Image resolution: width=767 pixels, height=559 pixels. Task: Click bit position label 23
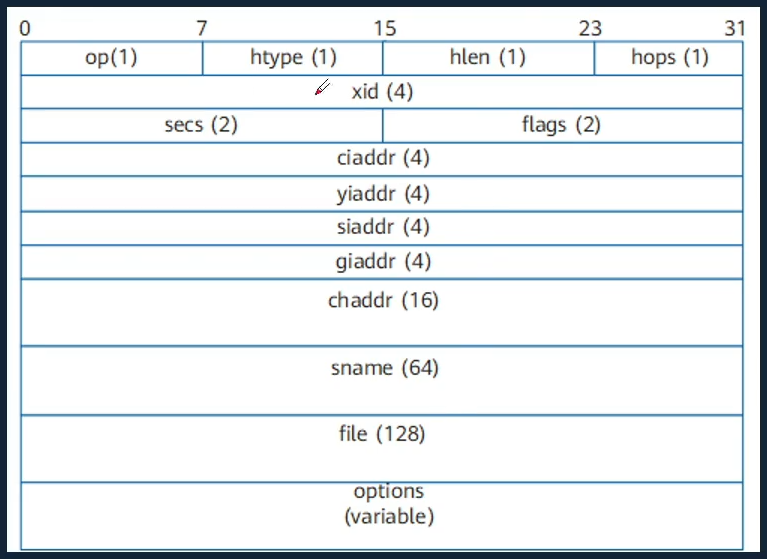pos(590,29)
